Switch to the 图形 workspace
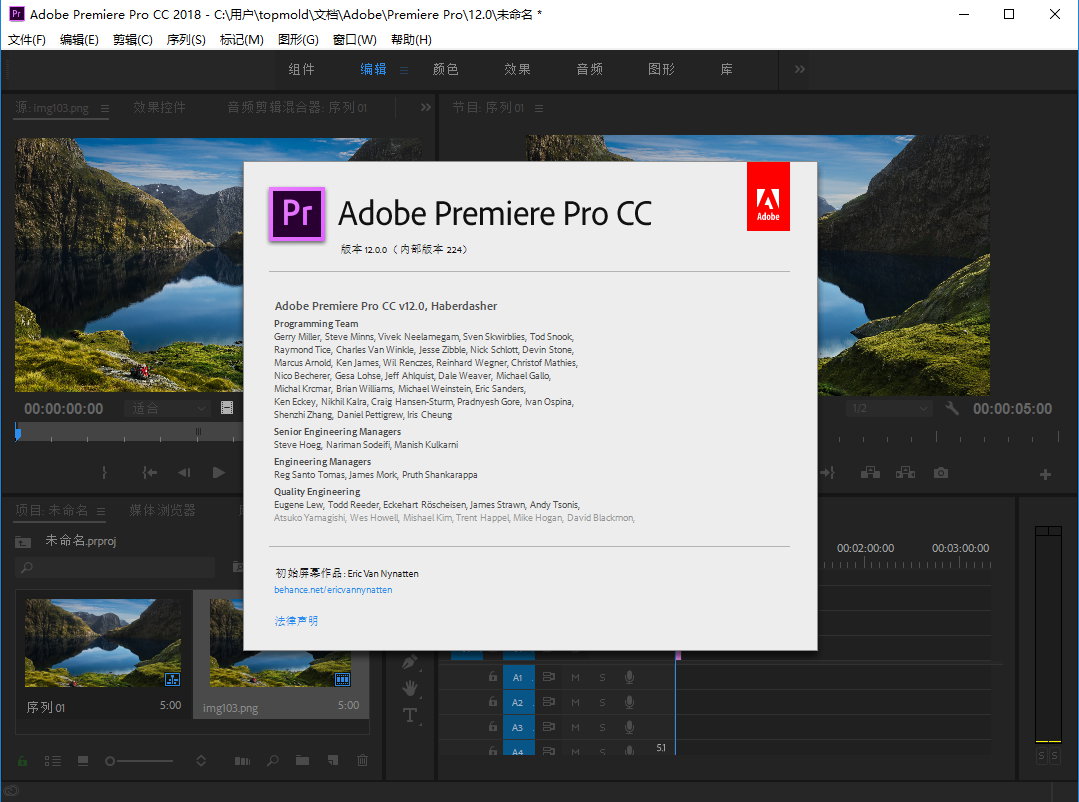The width and height of the screenshot is (1079, 802). (661, 69)
